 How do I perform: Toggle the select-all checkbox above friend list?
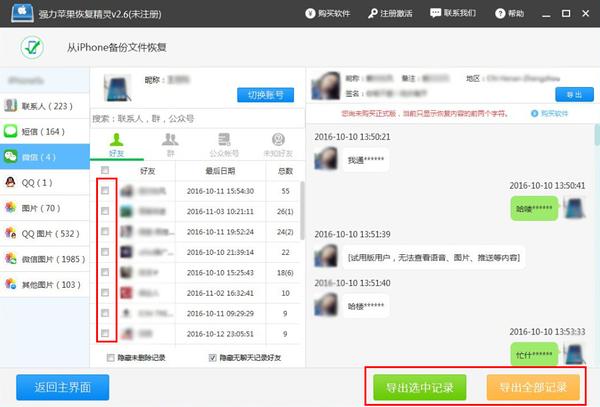(x=105, y=170)
